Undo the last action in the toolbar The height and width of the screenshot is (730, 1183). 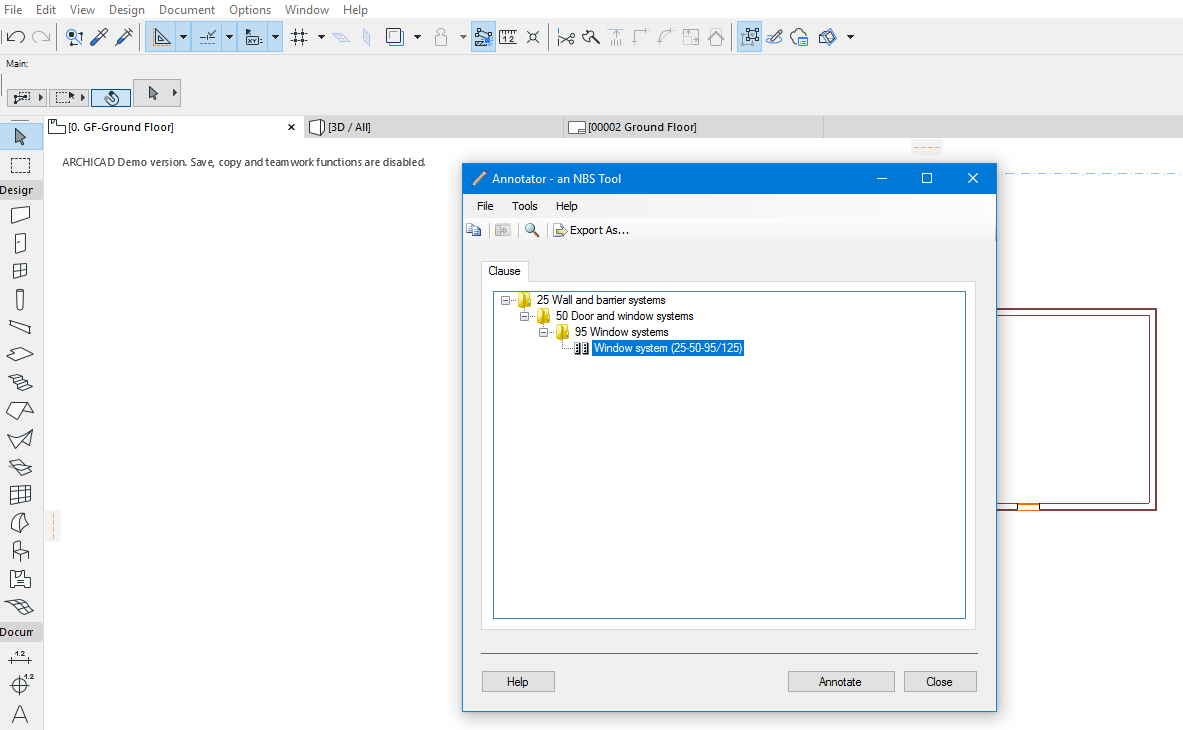click(16, 37)
